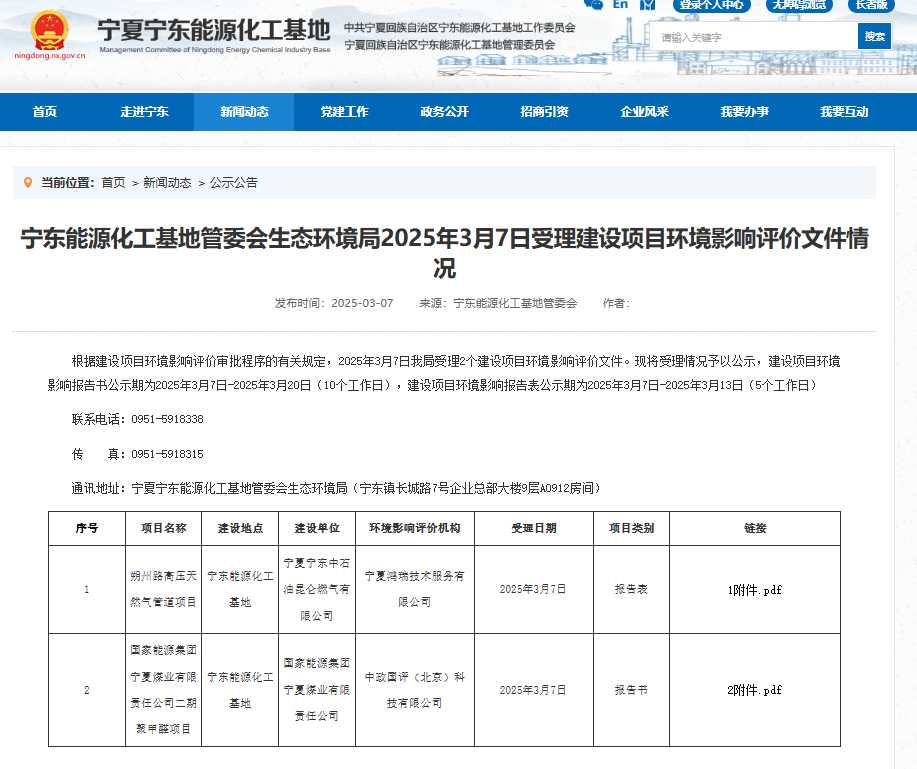Click the 宁夏宁东能源化工基地 site title
Image resolution: width=917 pixels, height=769 pixels.
214,29
